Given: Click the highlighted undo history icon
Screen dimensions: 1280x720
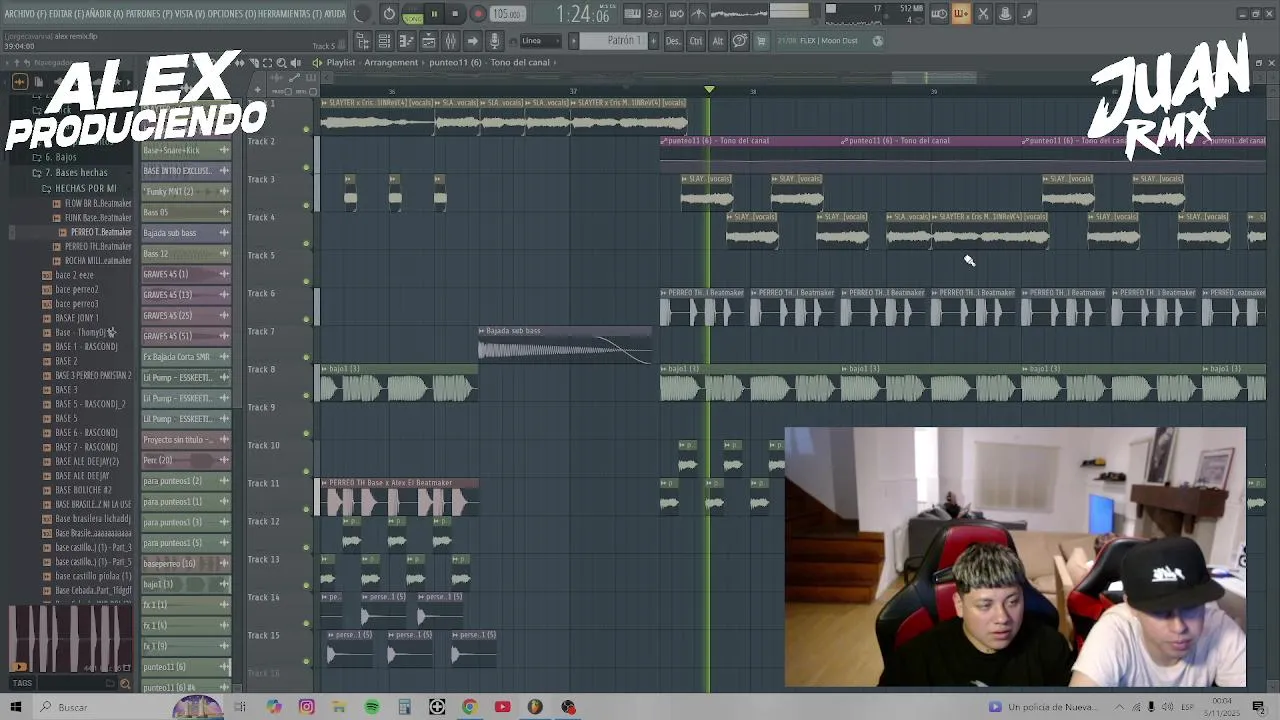Looking at the screenshot, I should [x=960, y=14].
